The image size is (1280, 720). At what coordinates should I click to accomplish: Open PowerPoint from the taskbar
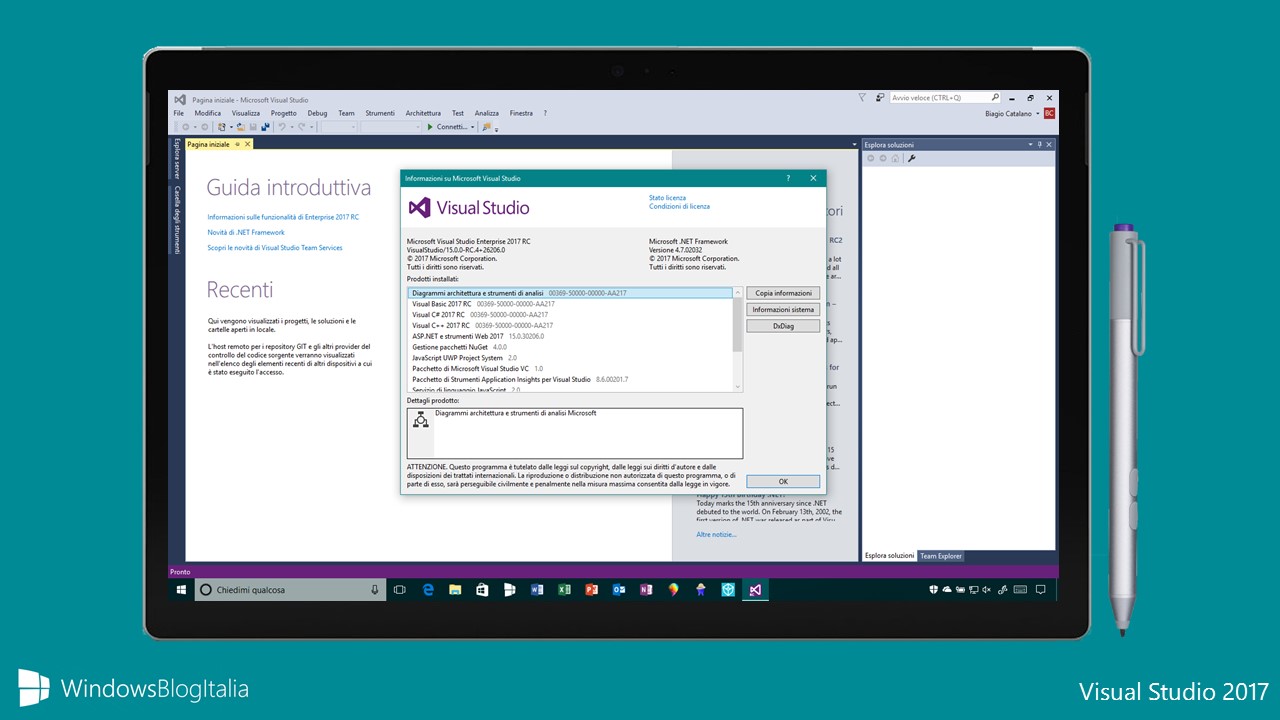(x=591, y=590)
